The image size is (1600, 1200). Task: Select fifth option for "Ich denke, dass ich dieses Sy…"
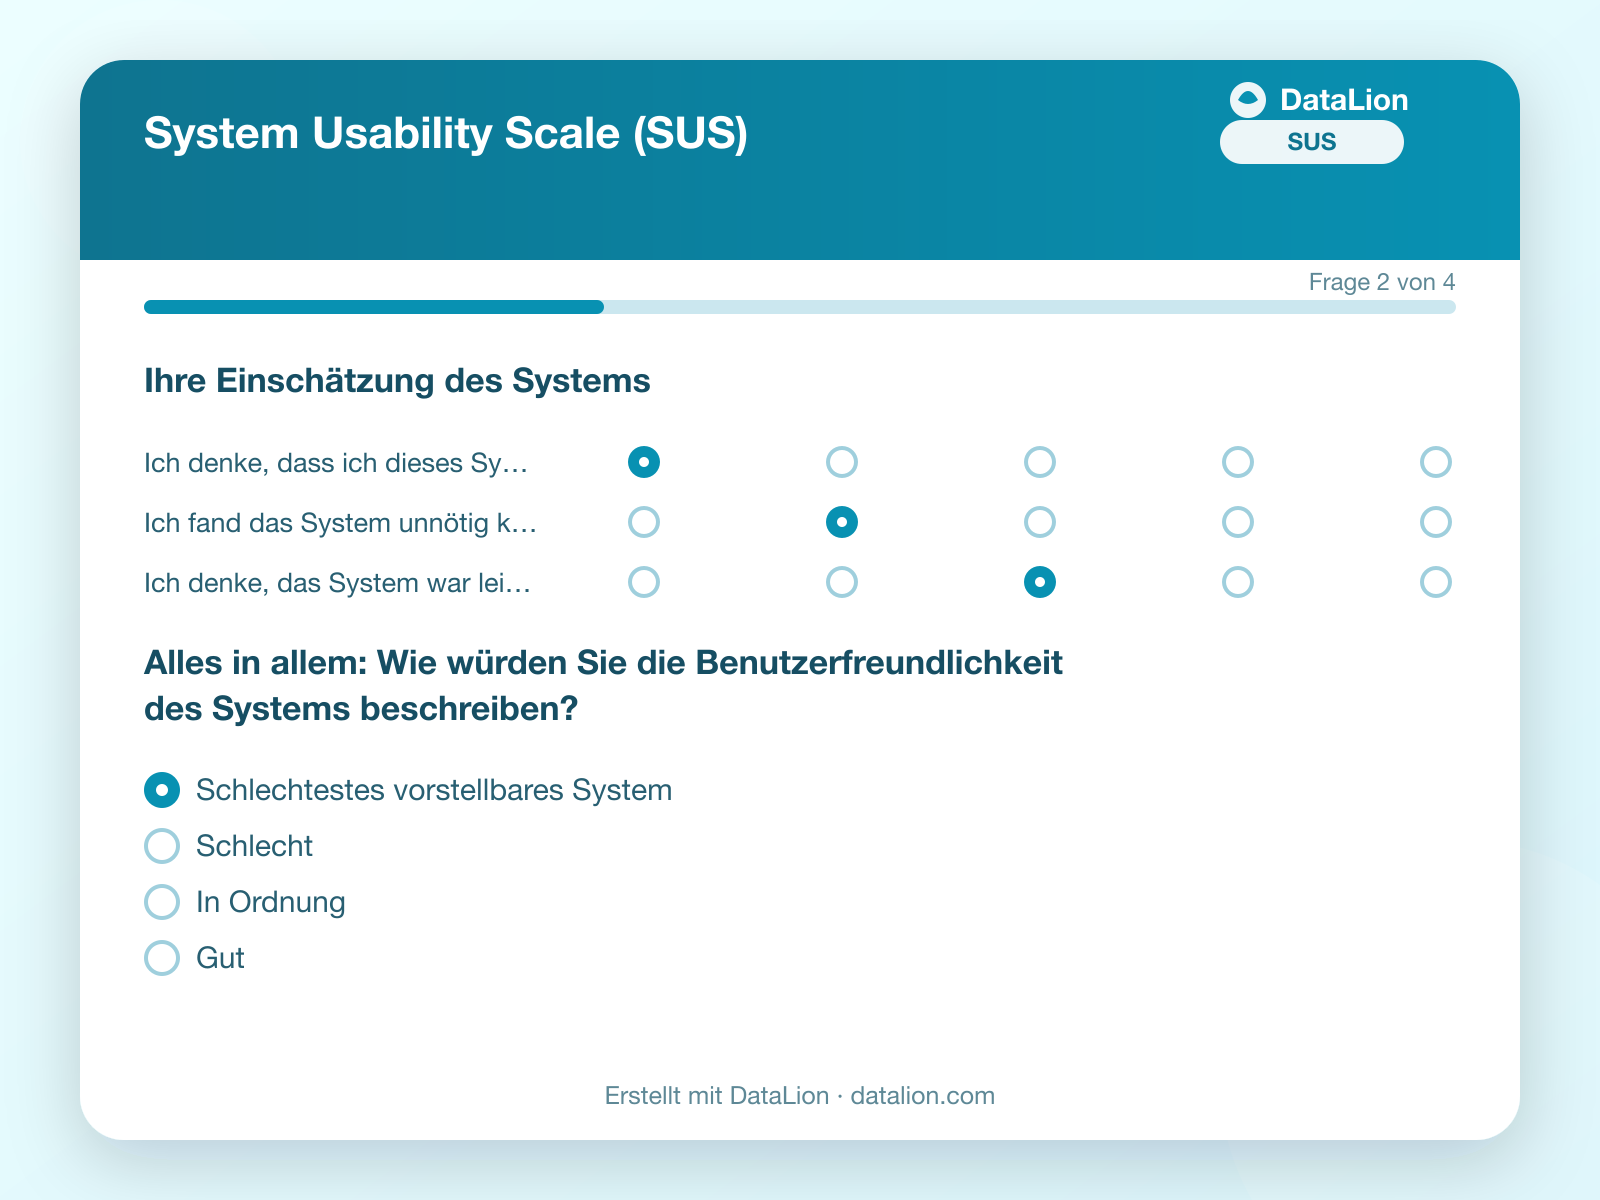click(x=1436, y=462)
